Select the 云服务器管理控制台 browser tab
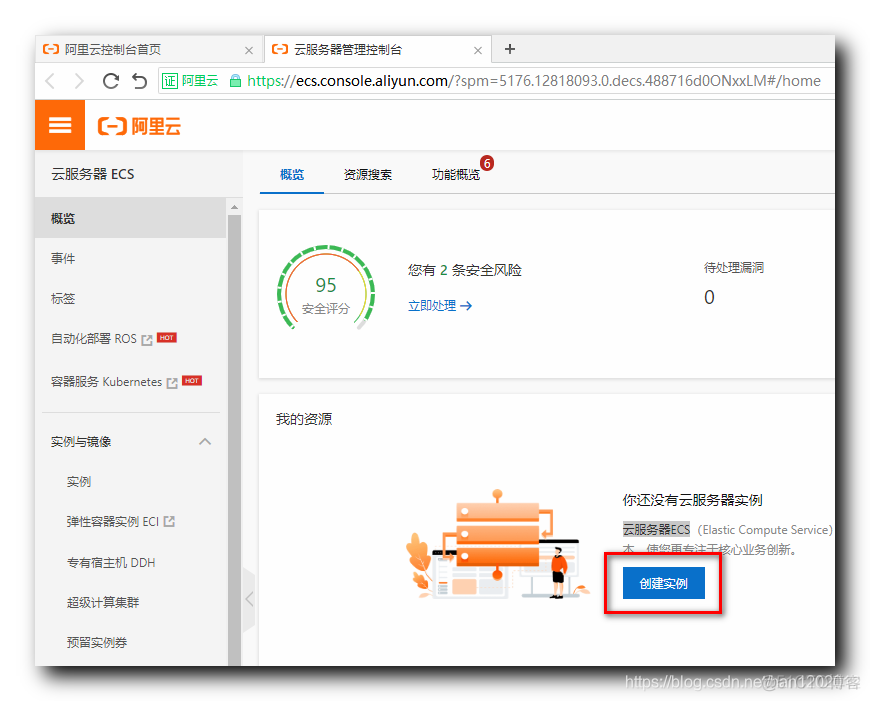This screenshot has height=701, width=870. pyautogui.click(x=378, y=50)
